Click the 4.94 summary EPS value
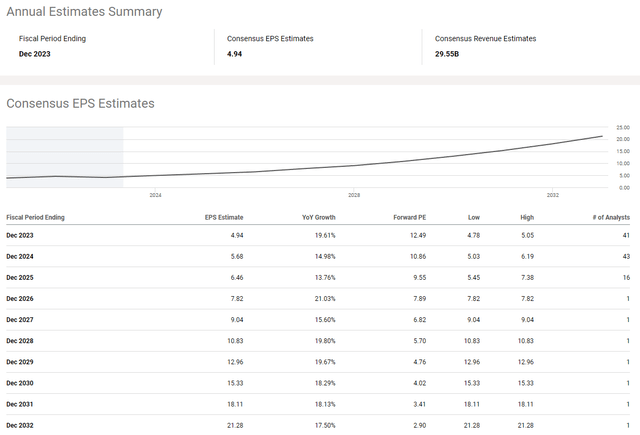 tap(236, 54)
